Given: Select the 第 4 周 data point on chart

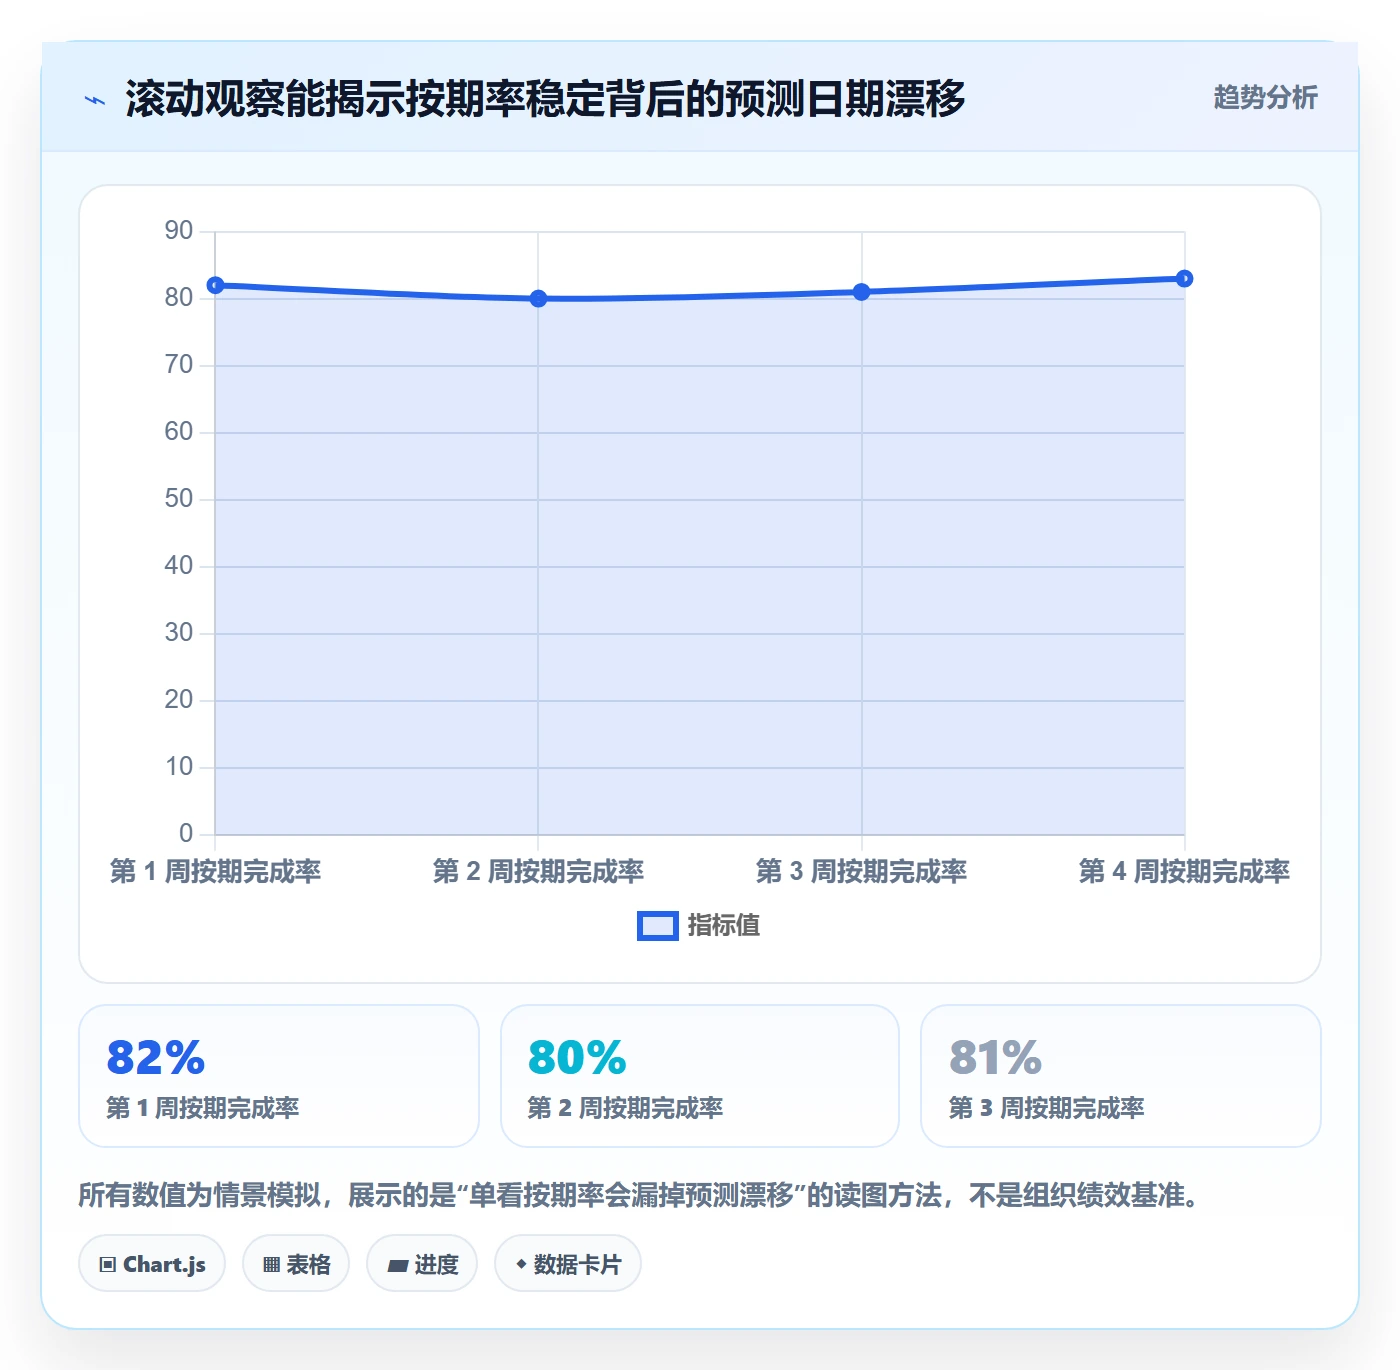Looking at the screenshot, I should point(1184,278).
